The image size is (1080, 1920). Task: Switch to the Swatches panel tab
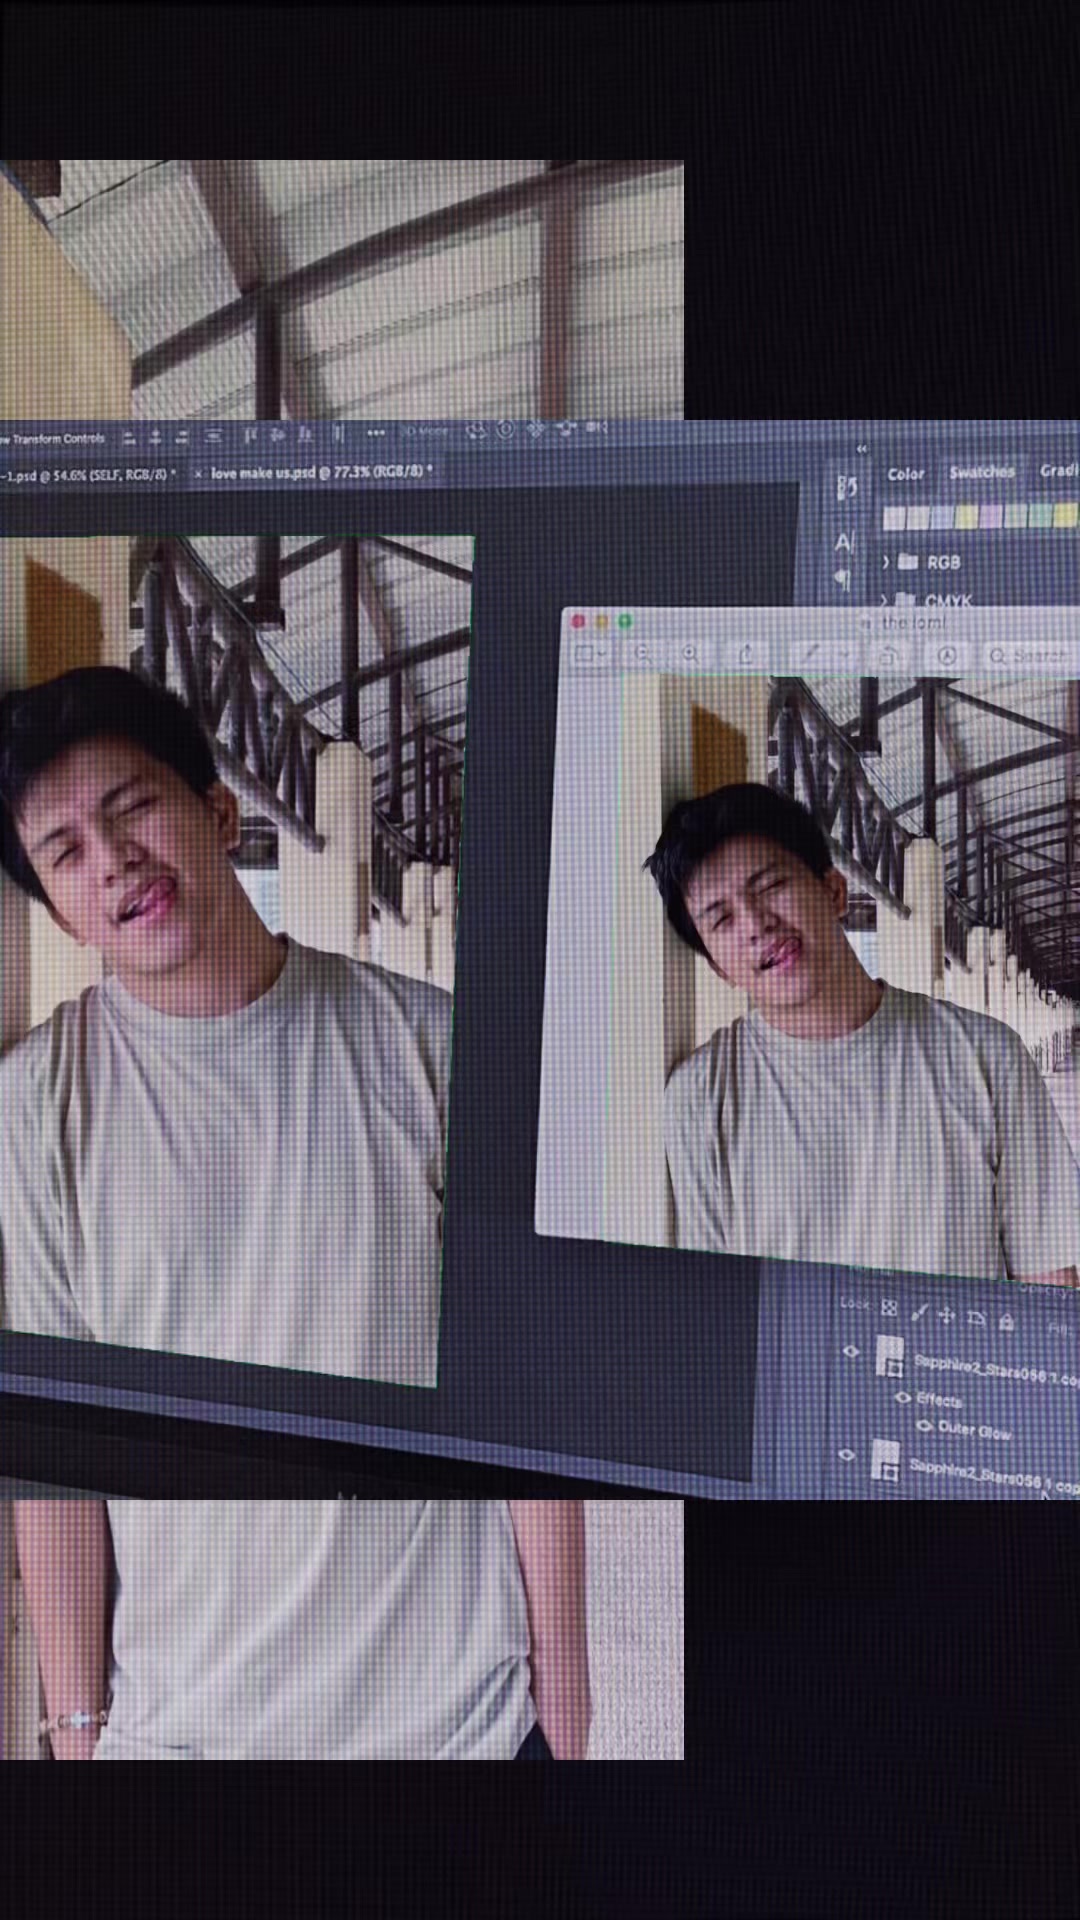click(982, 472)
